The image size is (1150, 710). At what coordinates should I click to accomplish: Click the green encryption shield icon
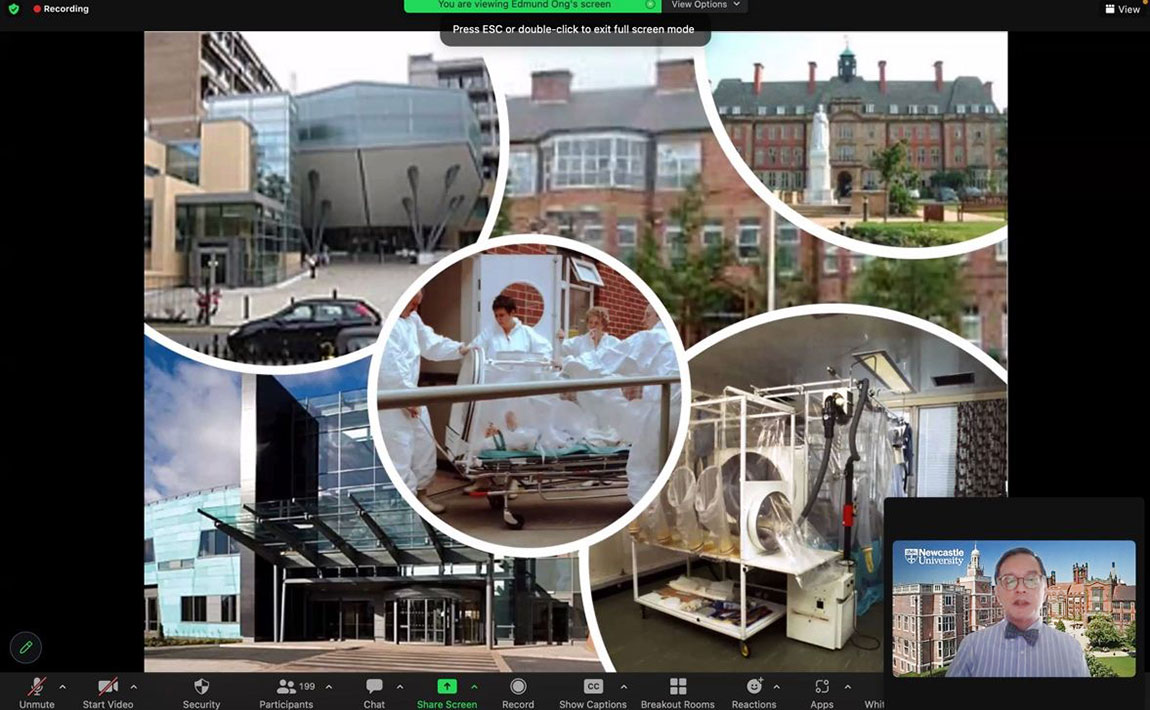click(13, 9)
